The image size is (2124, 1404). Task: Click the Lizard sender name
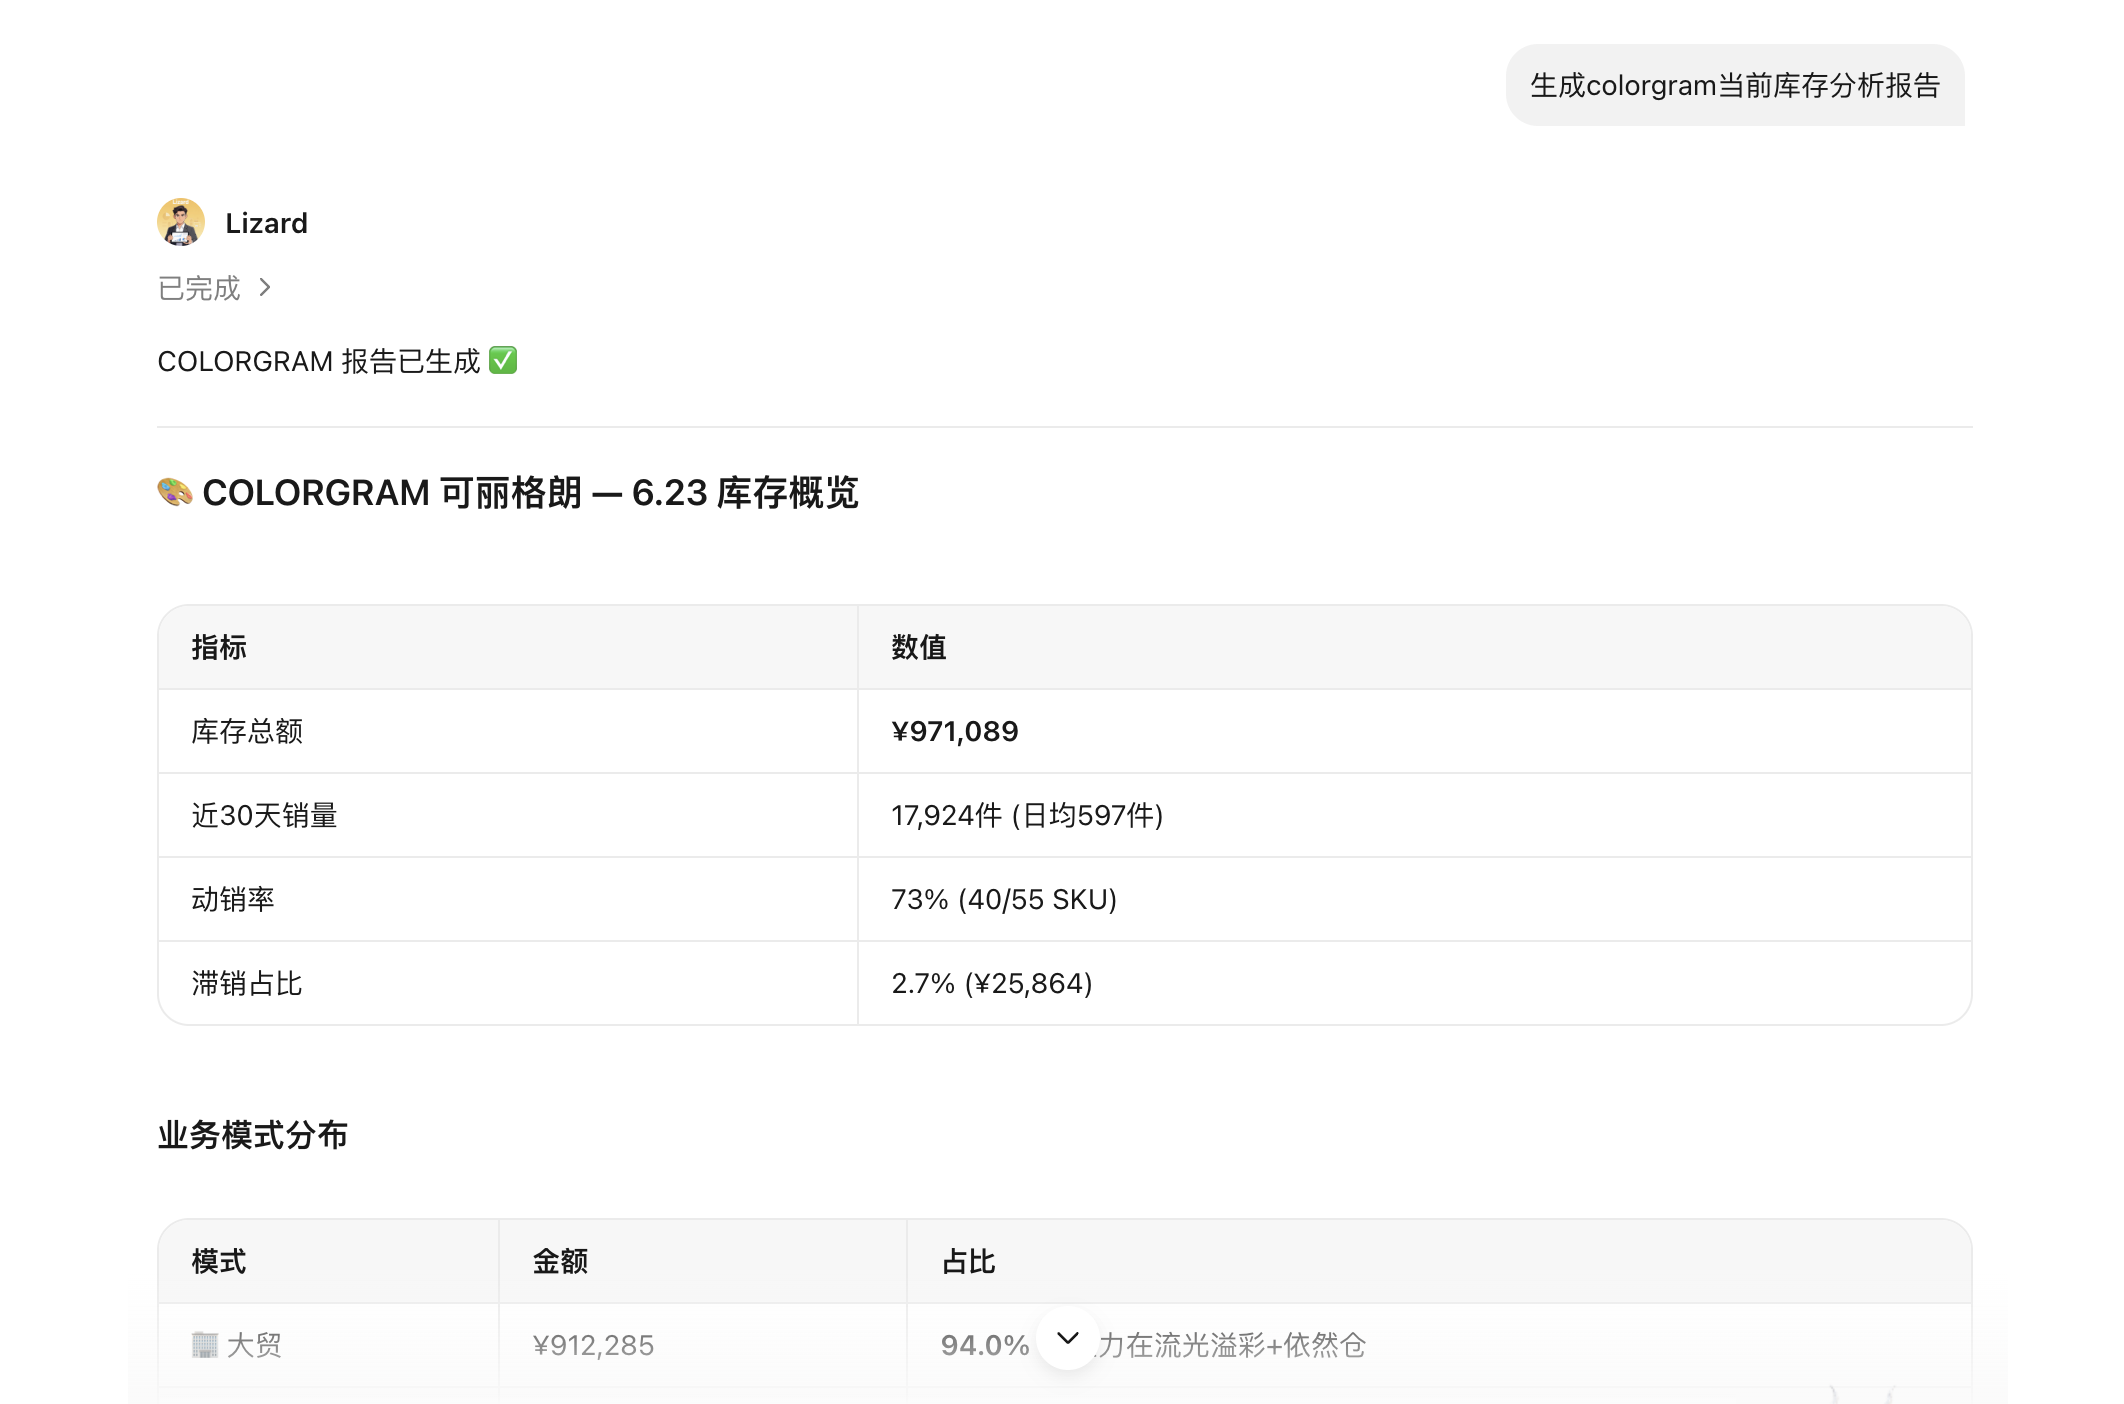[266, 223]
